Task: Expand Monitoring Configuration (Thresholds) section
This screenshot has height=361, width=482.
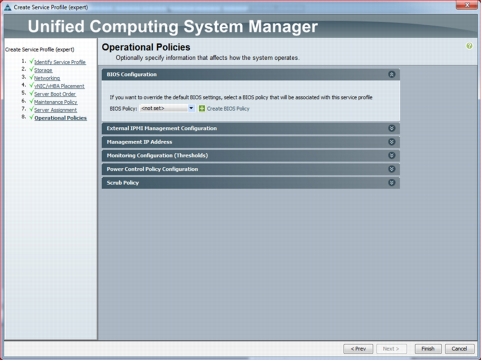Action: (392, 156)
